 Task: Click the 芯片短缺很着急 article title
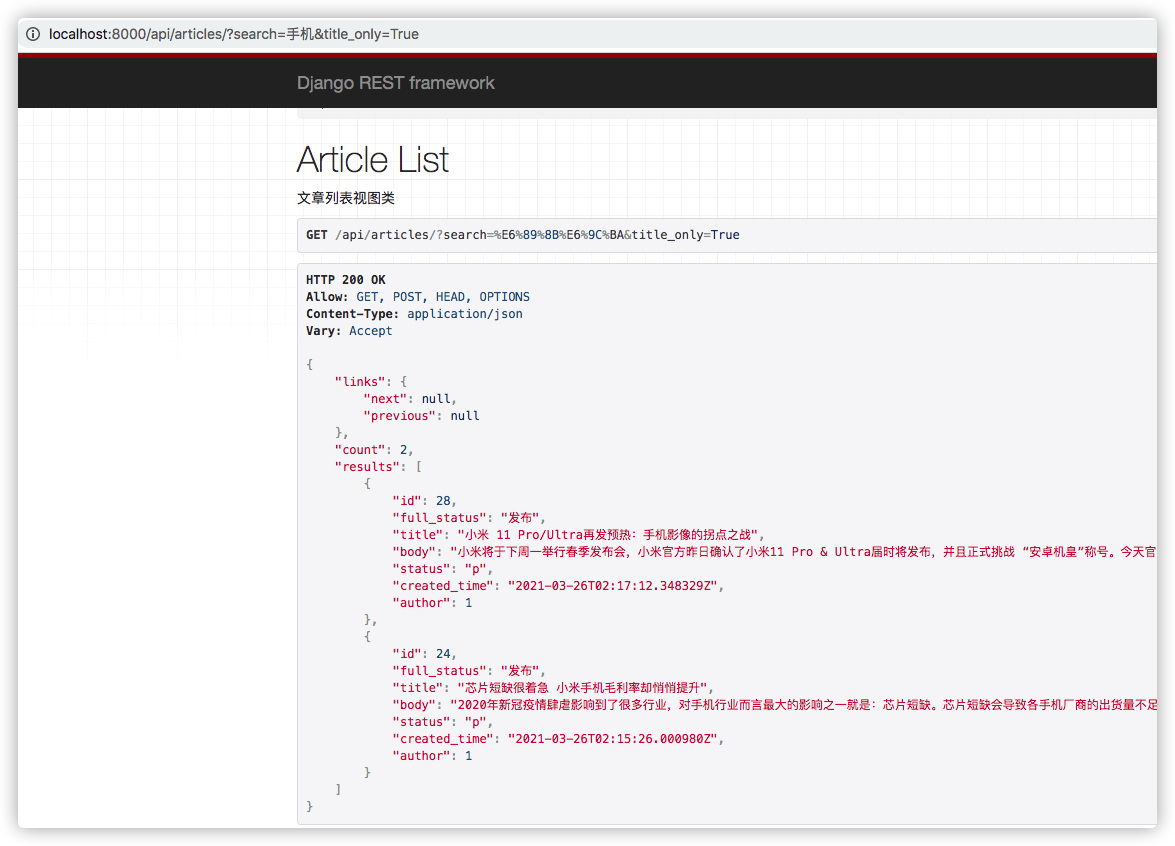click(582, 688)
